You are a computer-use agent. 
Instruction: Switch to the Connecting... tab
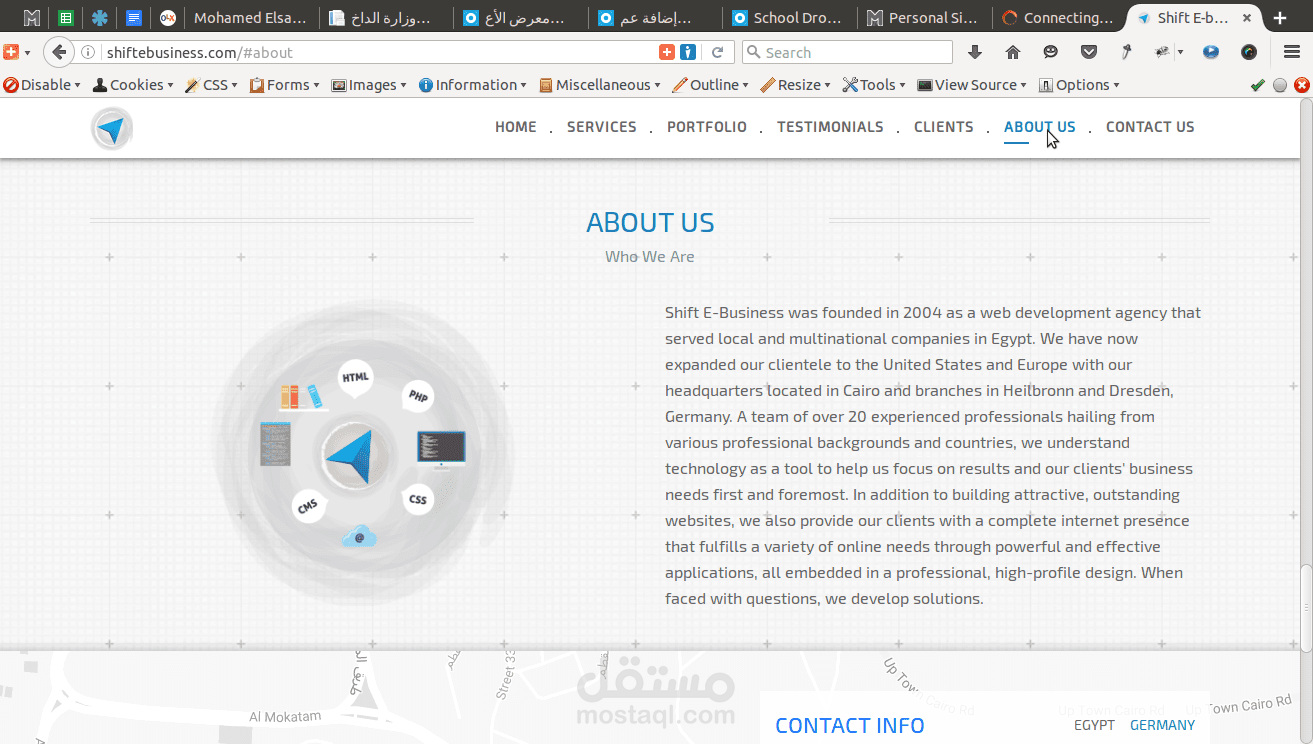pos(1057,18)
